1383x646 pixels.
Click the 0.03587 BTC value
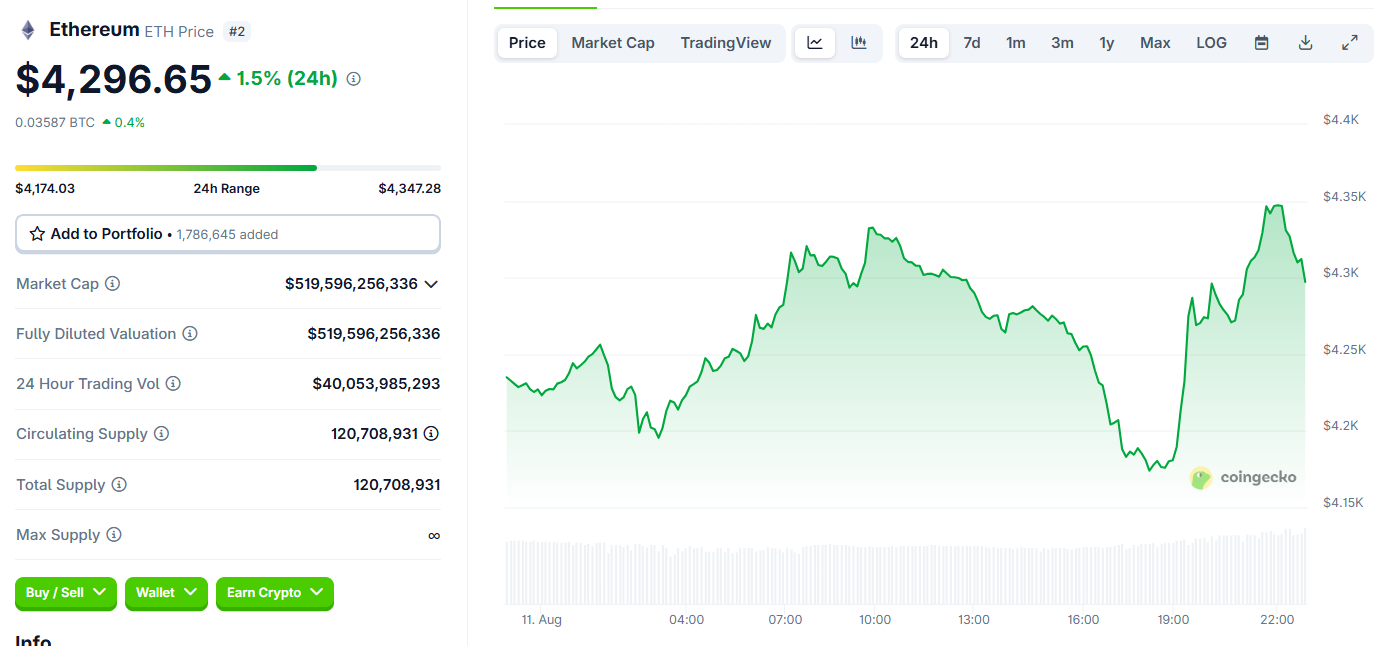pyautogui.click(x=55, y=123)
